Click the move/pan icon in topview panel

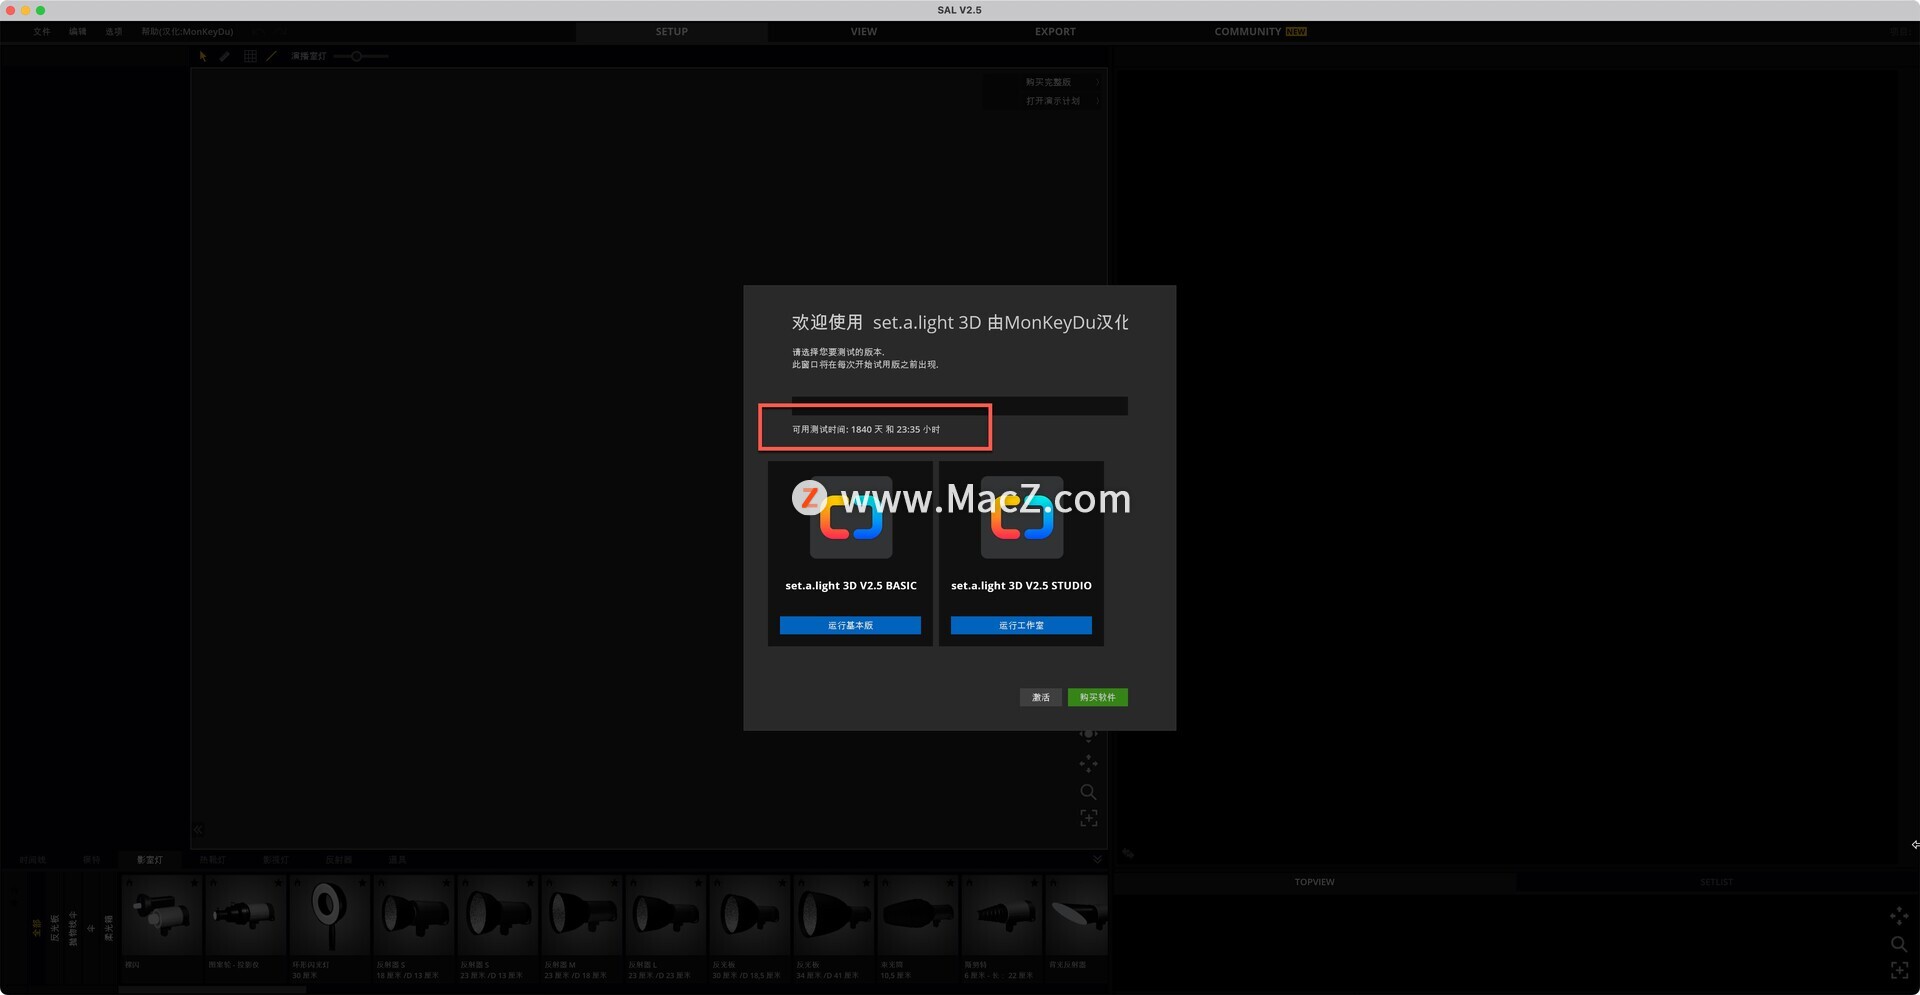1899,916
